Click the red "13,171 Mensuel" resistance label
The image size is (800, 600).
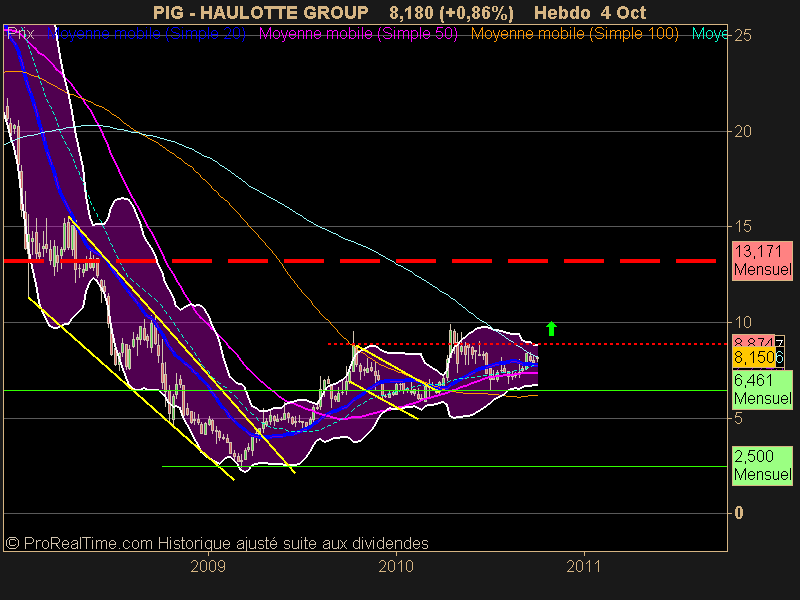click(762, 260)
